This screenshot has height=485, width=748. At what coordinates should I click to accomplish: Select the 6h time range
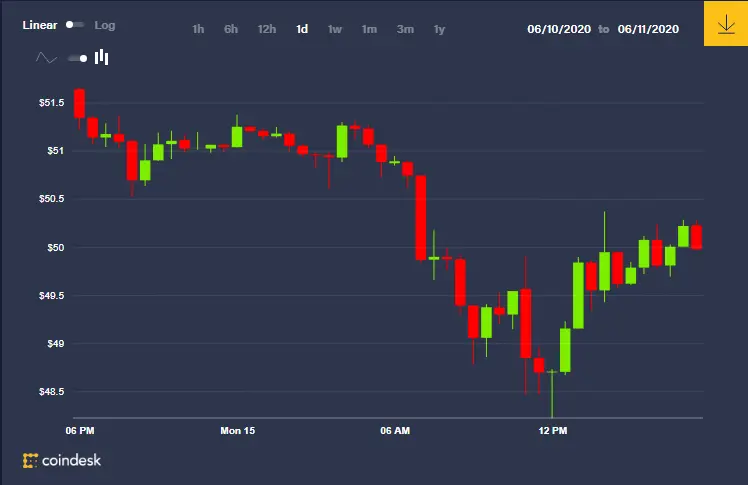coord(231,29)
